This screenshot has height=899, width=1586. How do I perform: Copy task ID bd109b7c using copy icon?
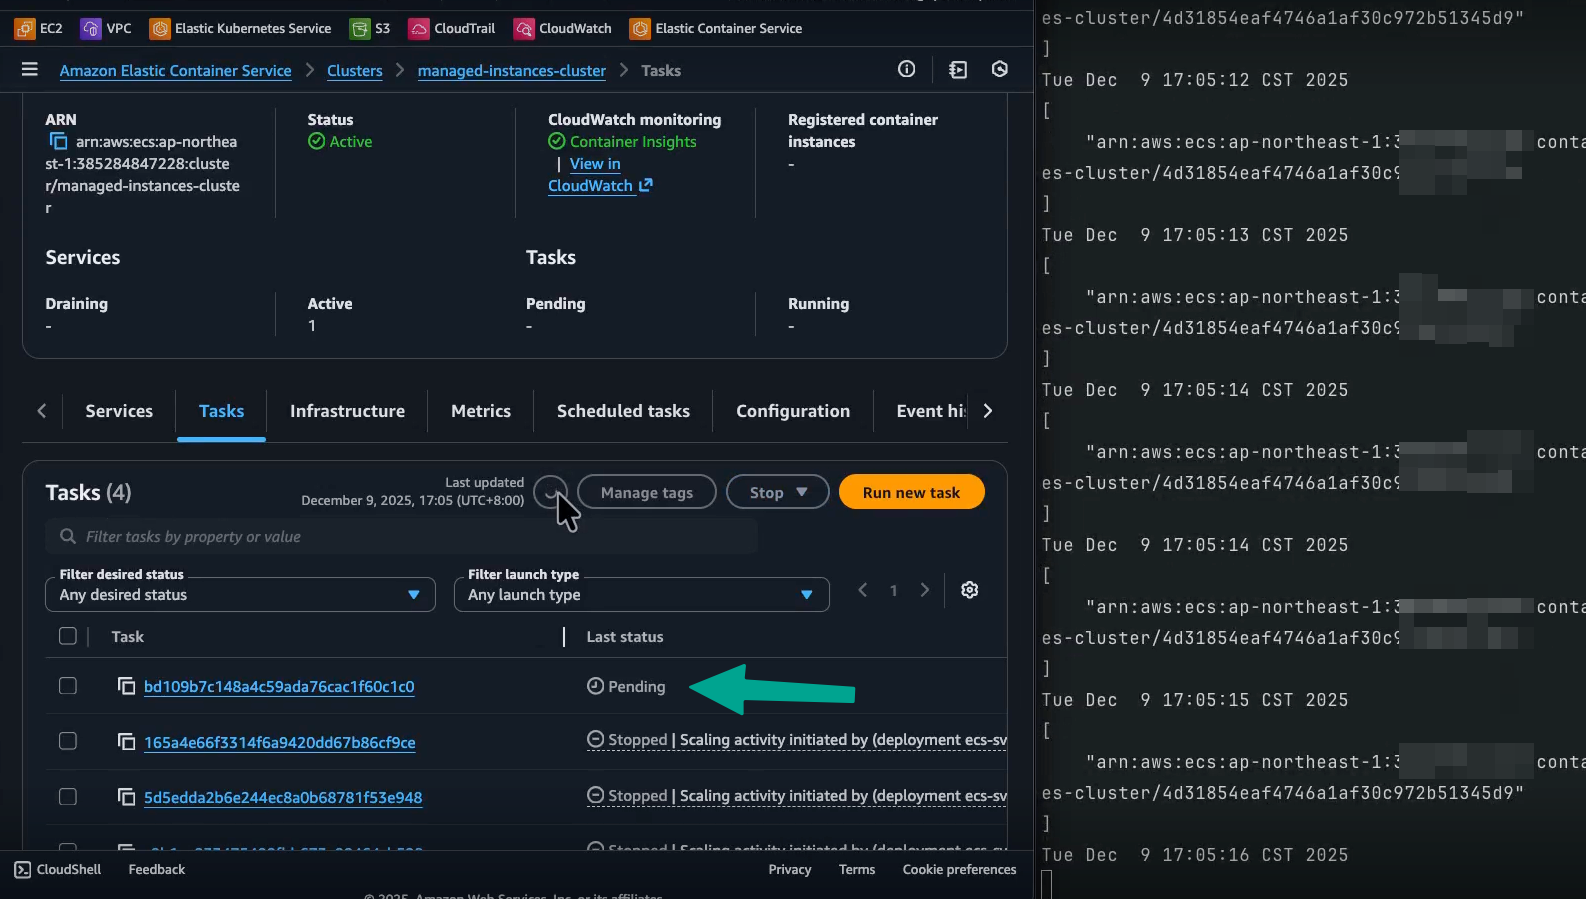coord(127,686)
